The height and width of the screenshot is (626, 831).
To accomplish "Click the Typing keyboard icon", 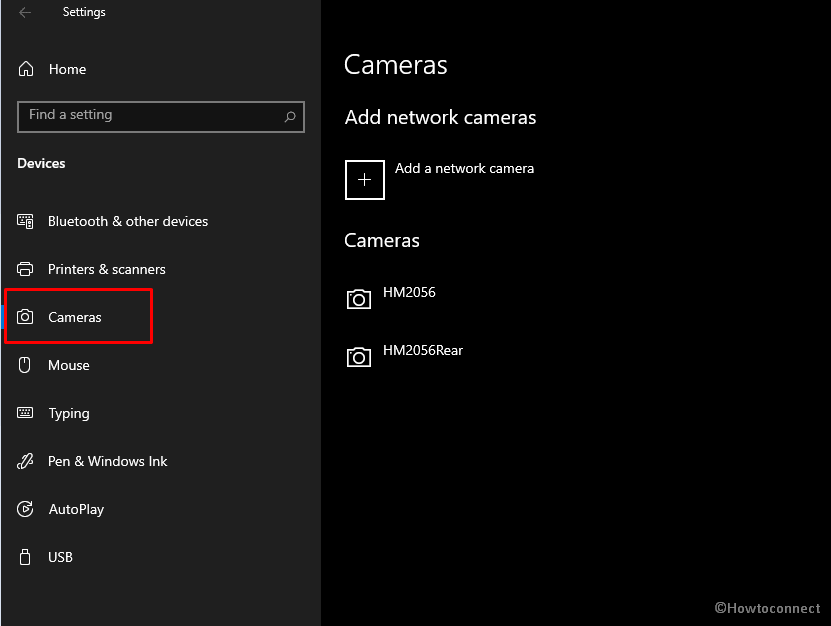I will pyautogui.click(x=26, y=413).
